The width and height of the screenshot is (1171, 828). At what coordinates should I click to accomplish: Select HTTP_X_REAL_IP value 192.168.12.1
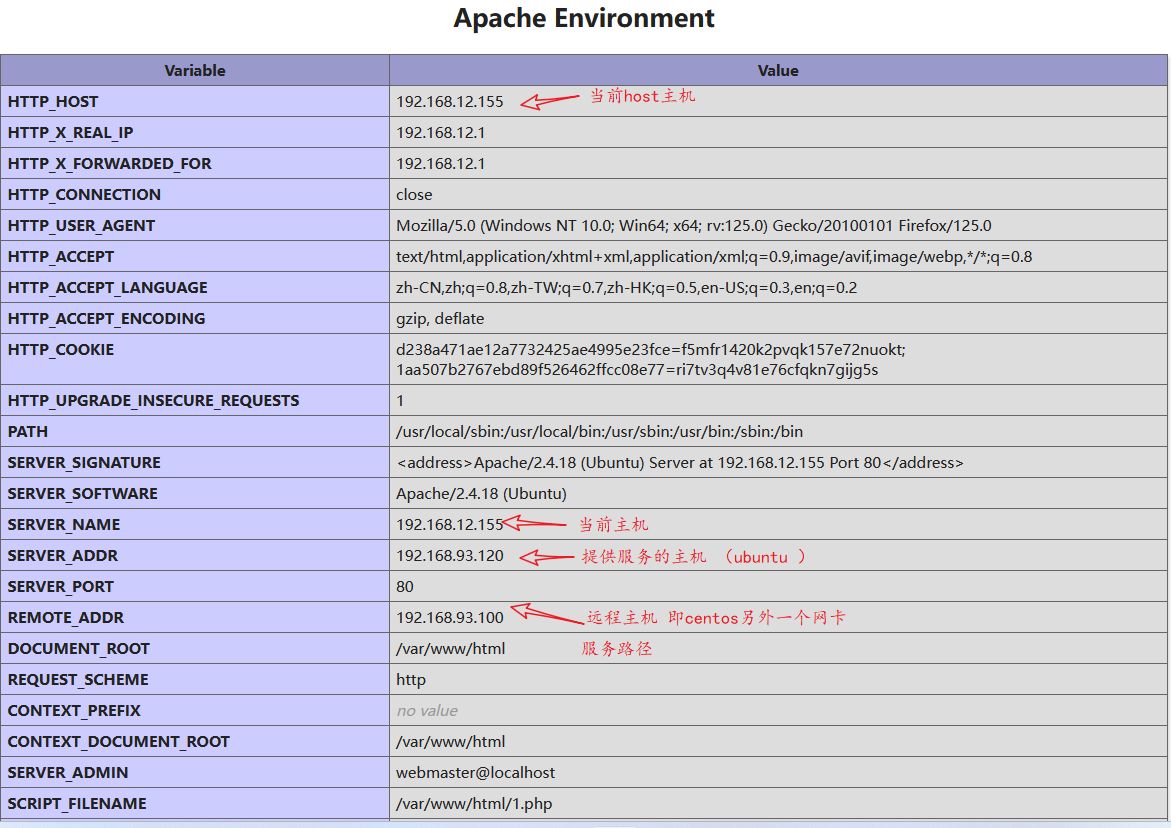tap(441, 132)
